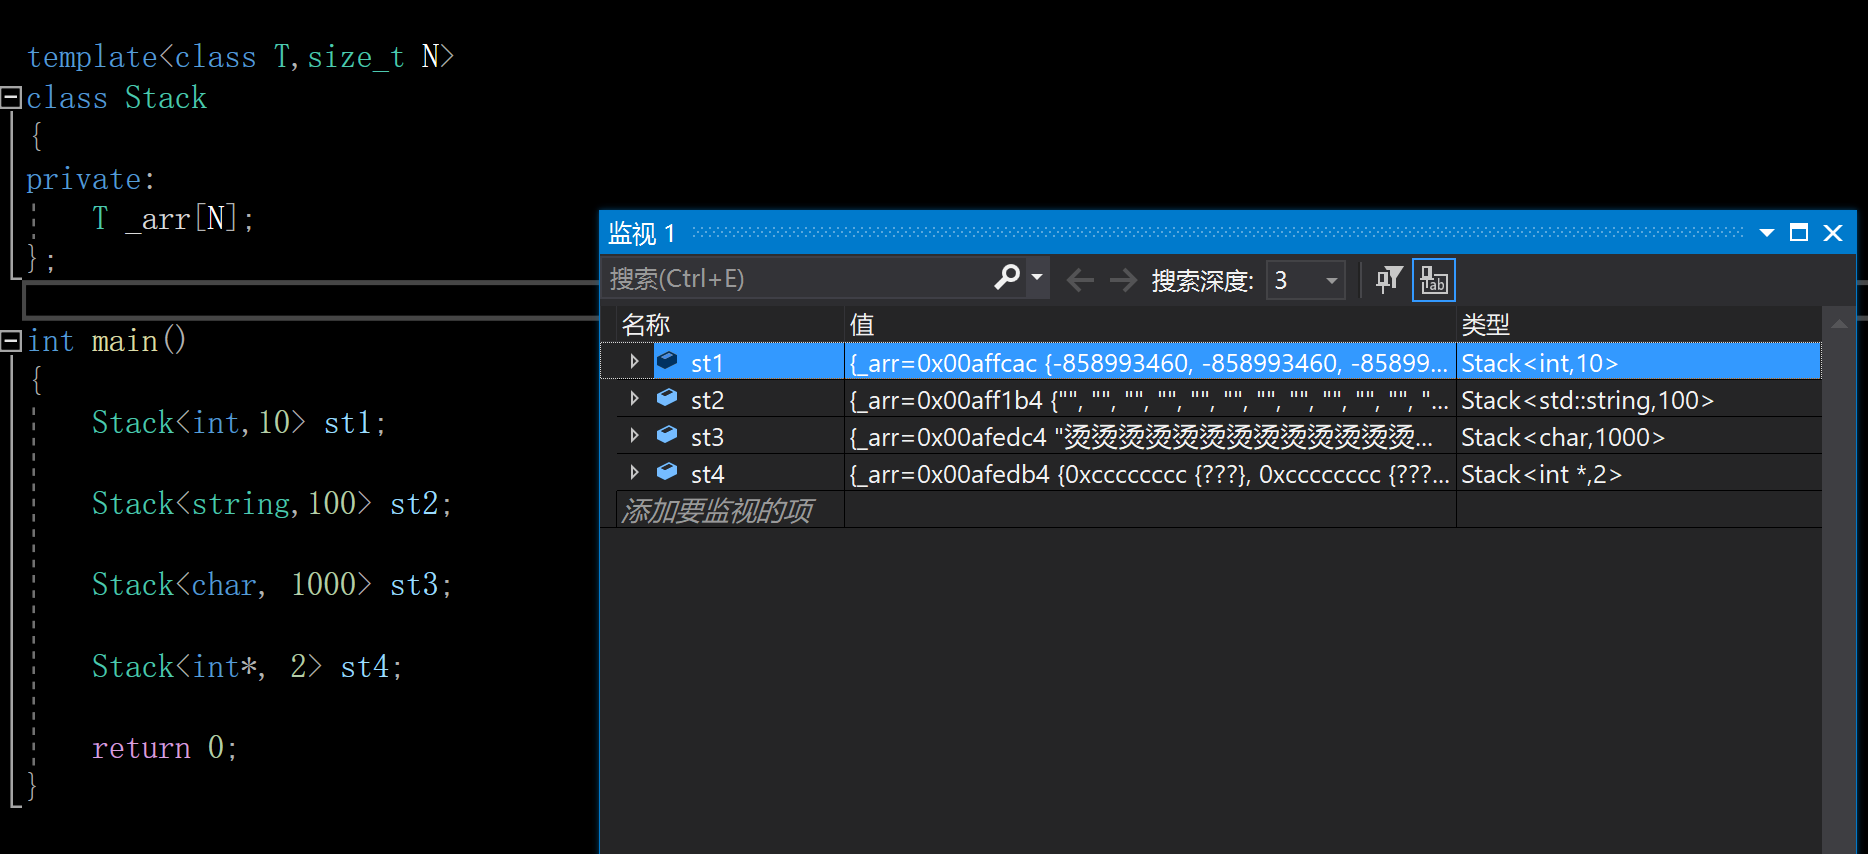1868x854 pixels.
Task: Open the search options dropdown arrow
Action: click(x=1037, y=277)
